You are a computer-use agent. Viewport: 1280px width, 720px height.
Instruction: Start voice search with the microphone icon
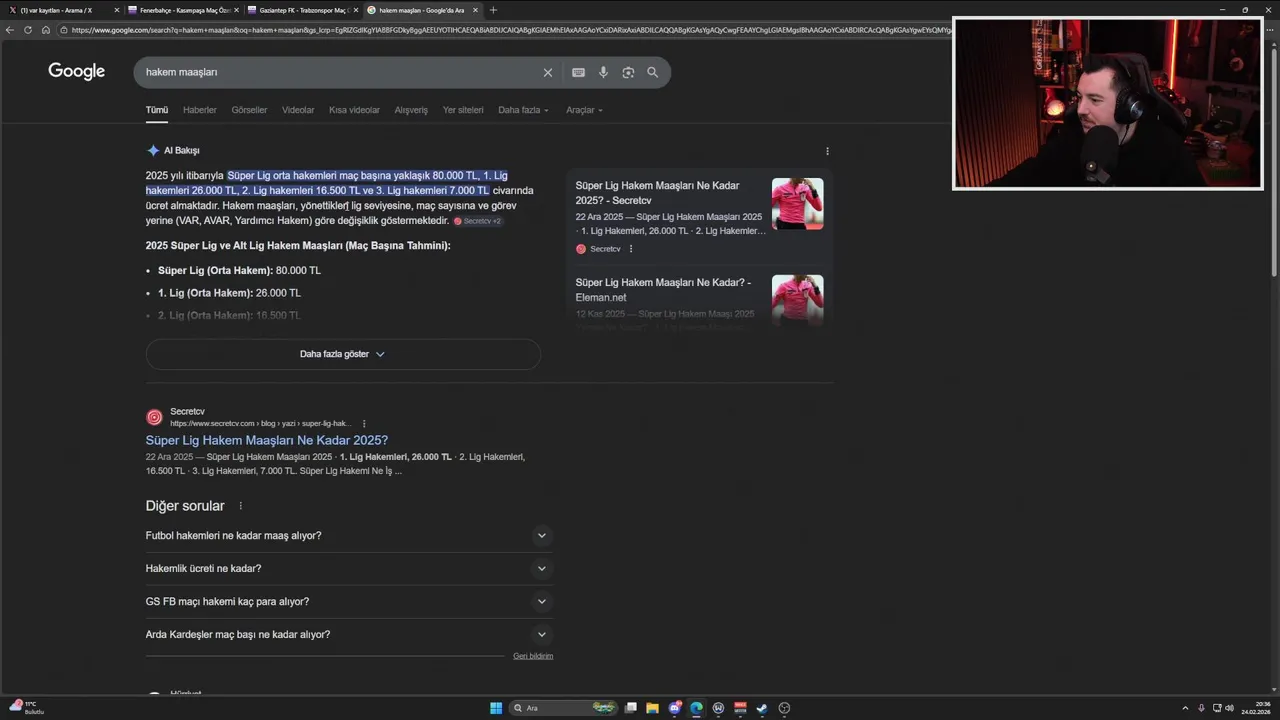tap(603, 72)
